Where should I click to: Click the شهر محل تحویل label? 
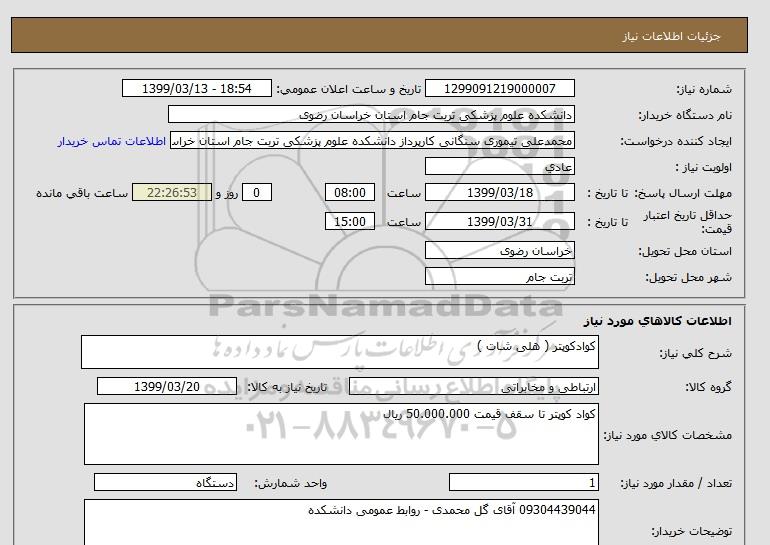click(688, 277)
